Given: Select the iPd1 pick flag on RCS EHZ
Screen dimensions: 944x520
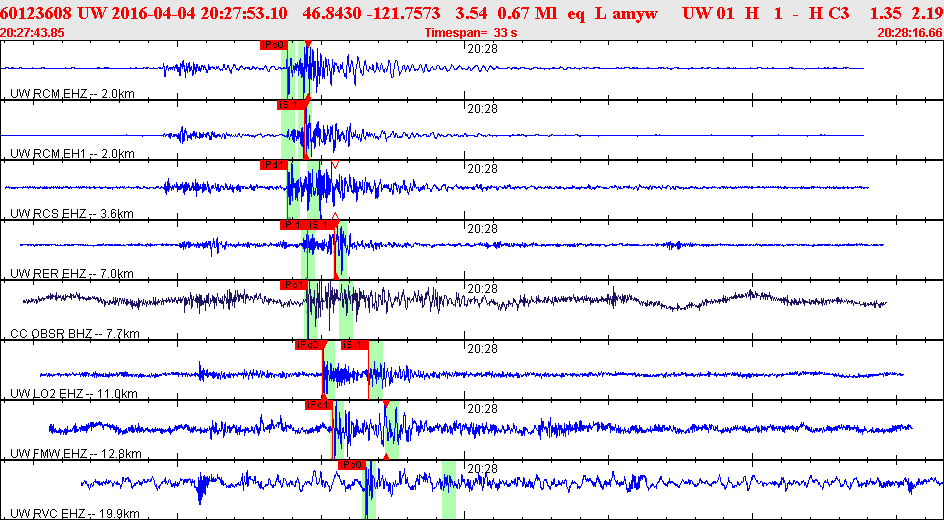Looking at the screenshot, I should [273, 165].
